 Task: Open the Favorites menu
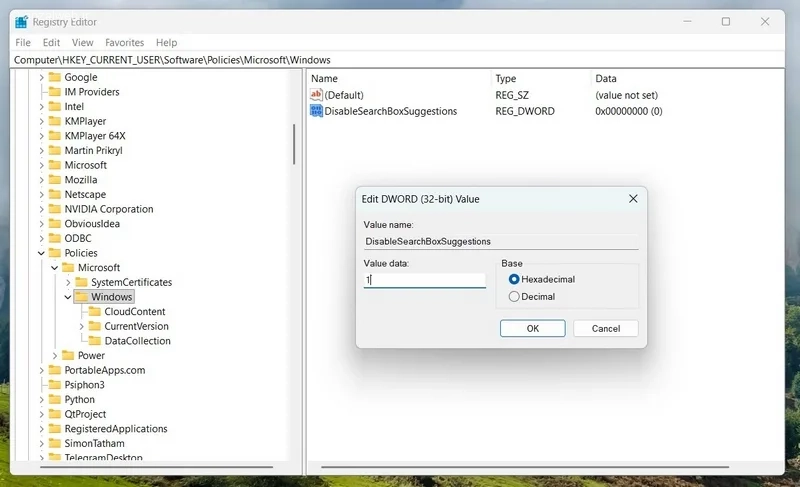124,42
